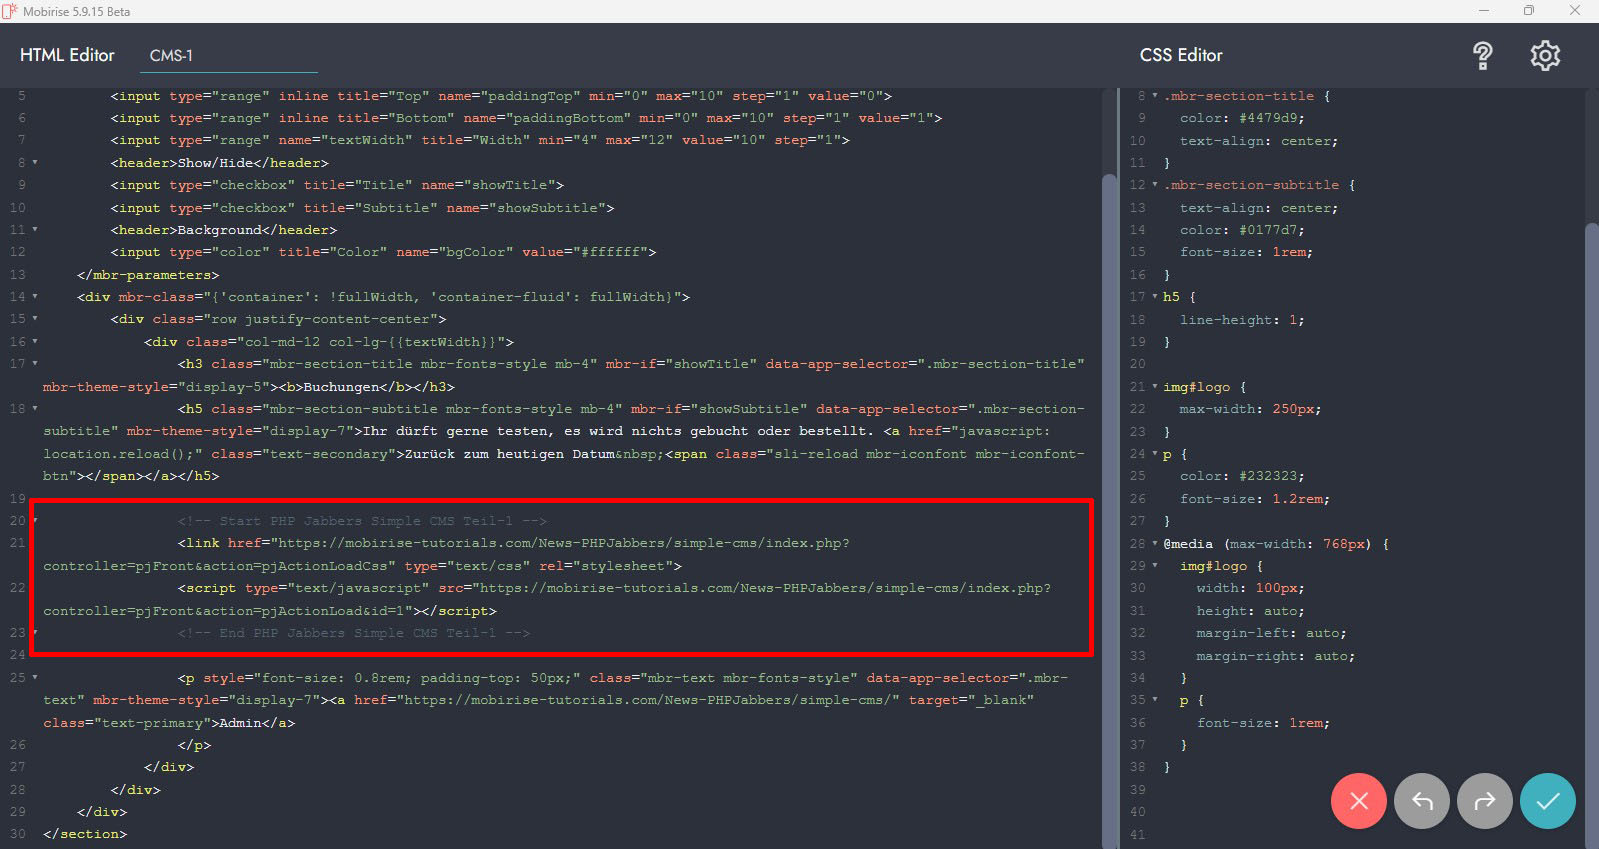Image resolution: width=1599 pixels, height=849 pixels.
Task: Collapse the @media block in the CSS editor
Action: (1155, 544)
